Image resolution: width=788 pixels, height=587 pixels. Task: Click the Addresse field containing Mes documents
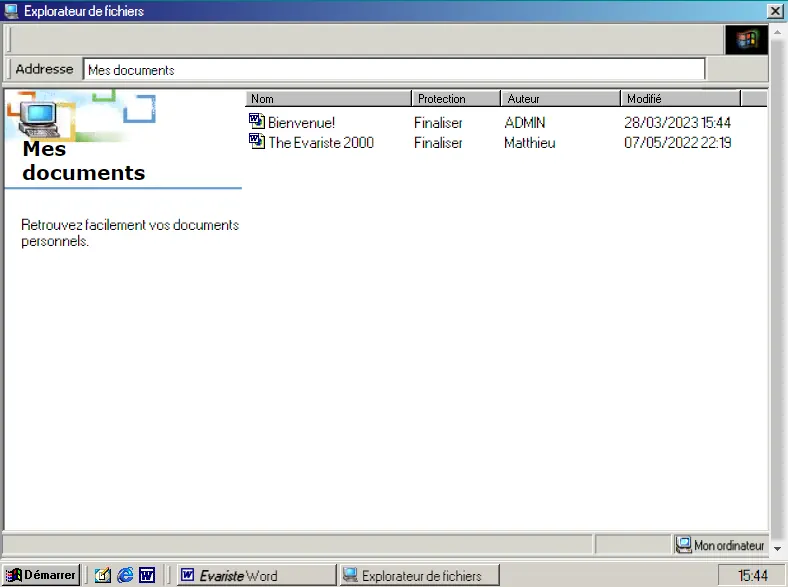tap(394, 69)
